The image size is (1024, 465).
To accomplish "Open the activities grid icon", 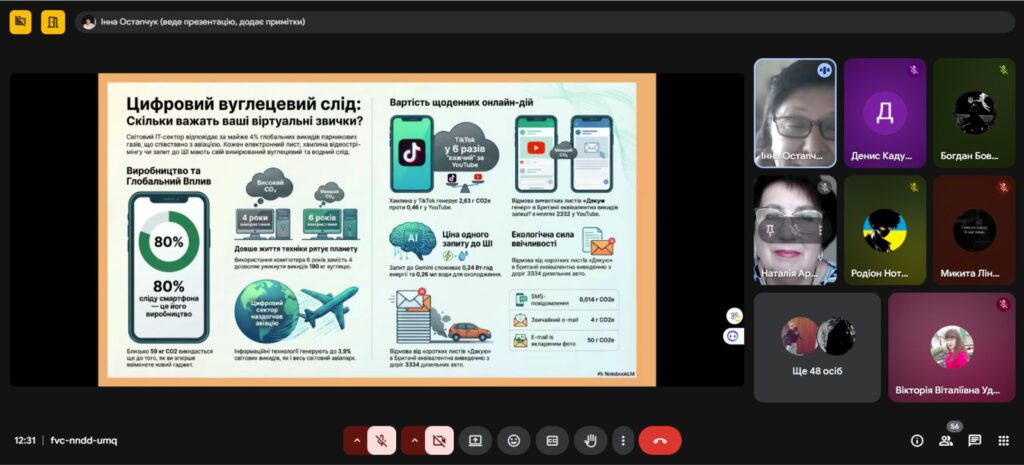I will coord(1003,440).
